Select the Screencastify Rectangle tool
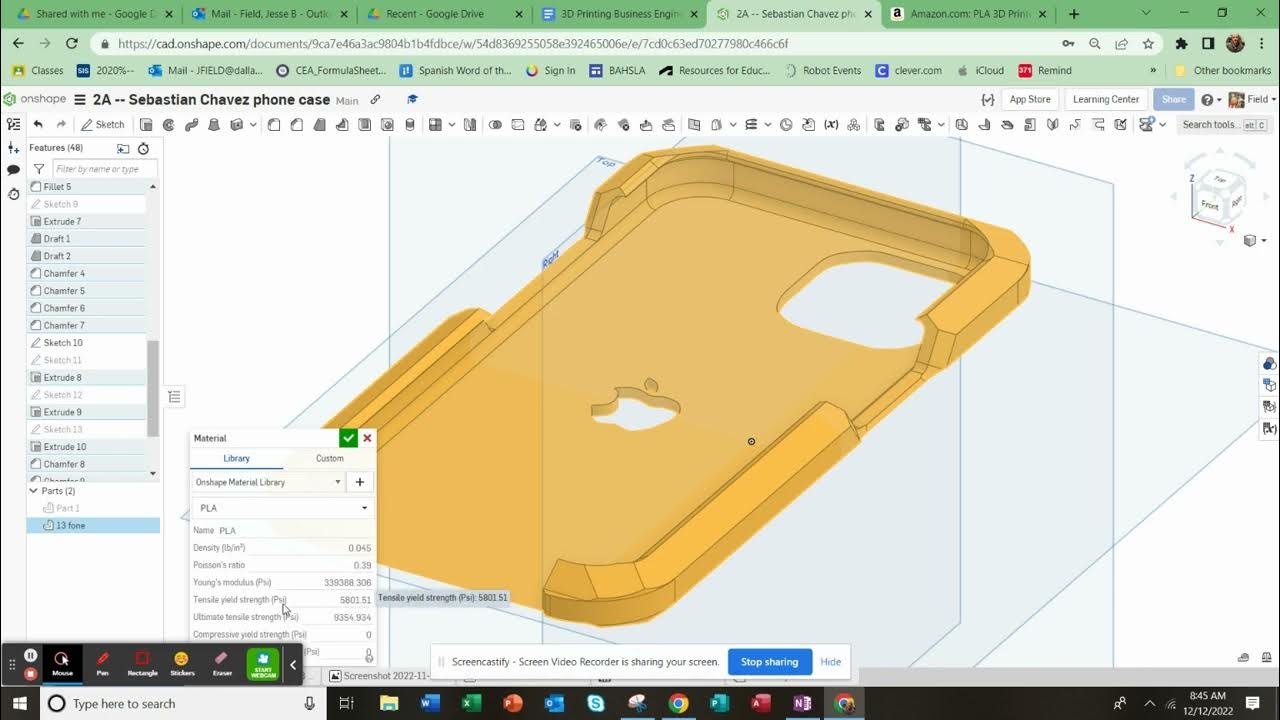1280x720 pixels. pos(142,664)
